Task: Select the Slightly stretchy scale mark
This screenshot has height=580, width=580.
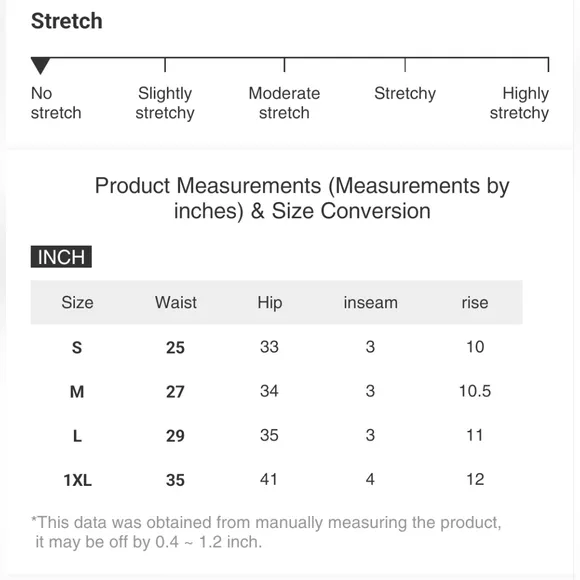Action: 165,103
